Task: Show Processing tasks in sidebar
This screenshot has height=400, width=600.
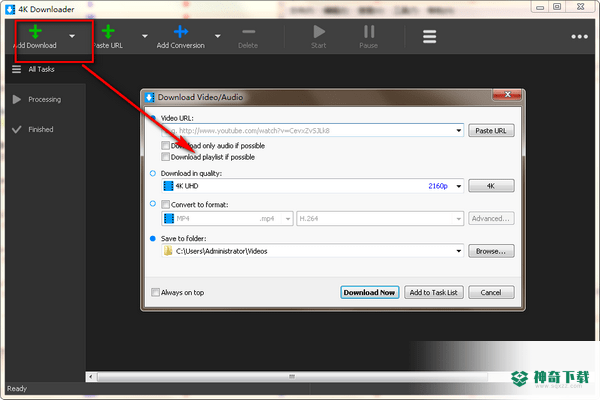Action: tap(45, 100)
